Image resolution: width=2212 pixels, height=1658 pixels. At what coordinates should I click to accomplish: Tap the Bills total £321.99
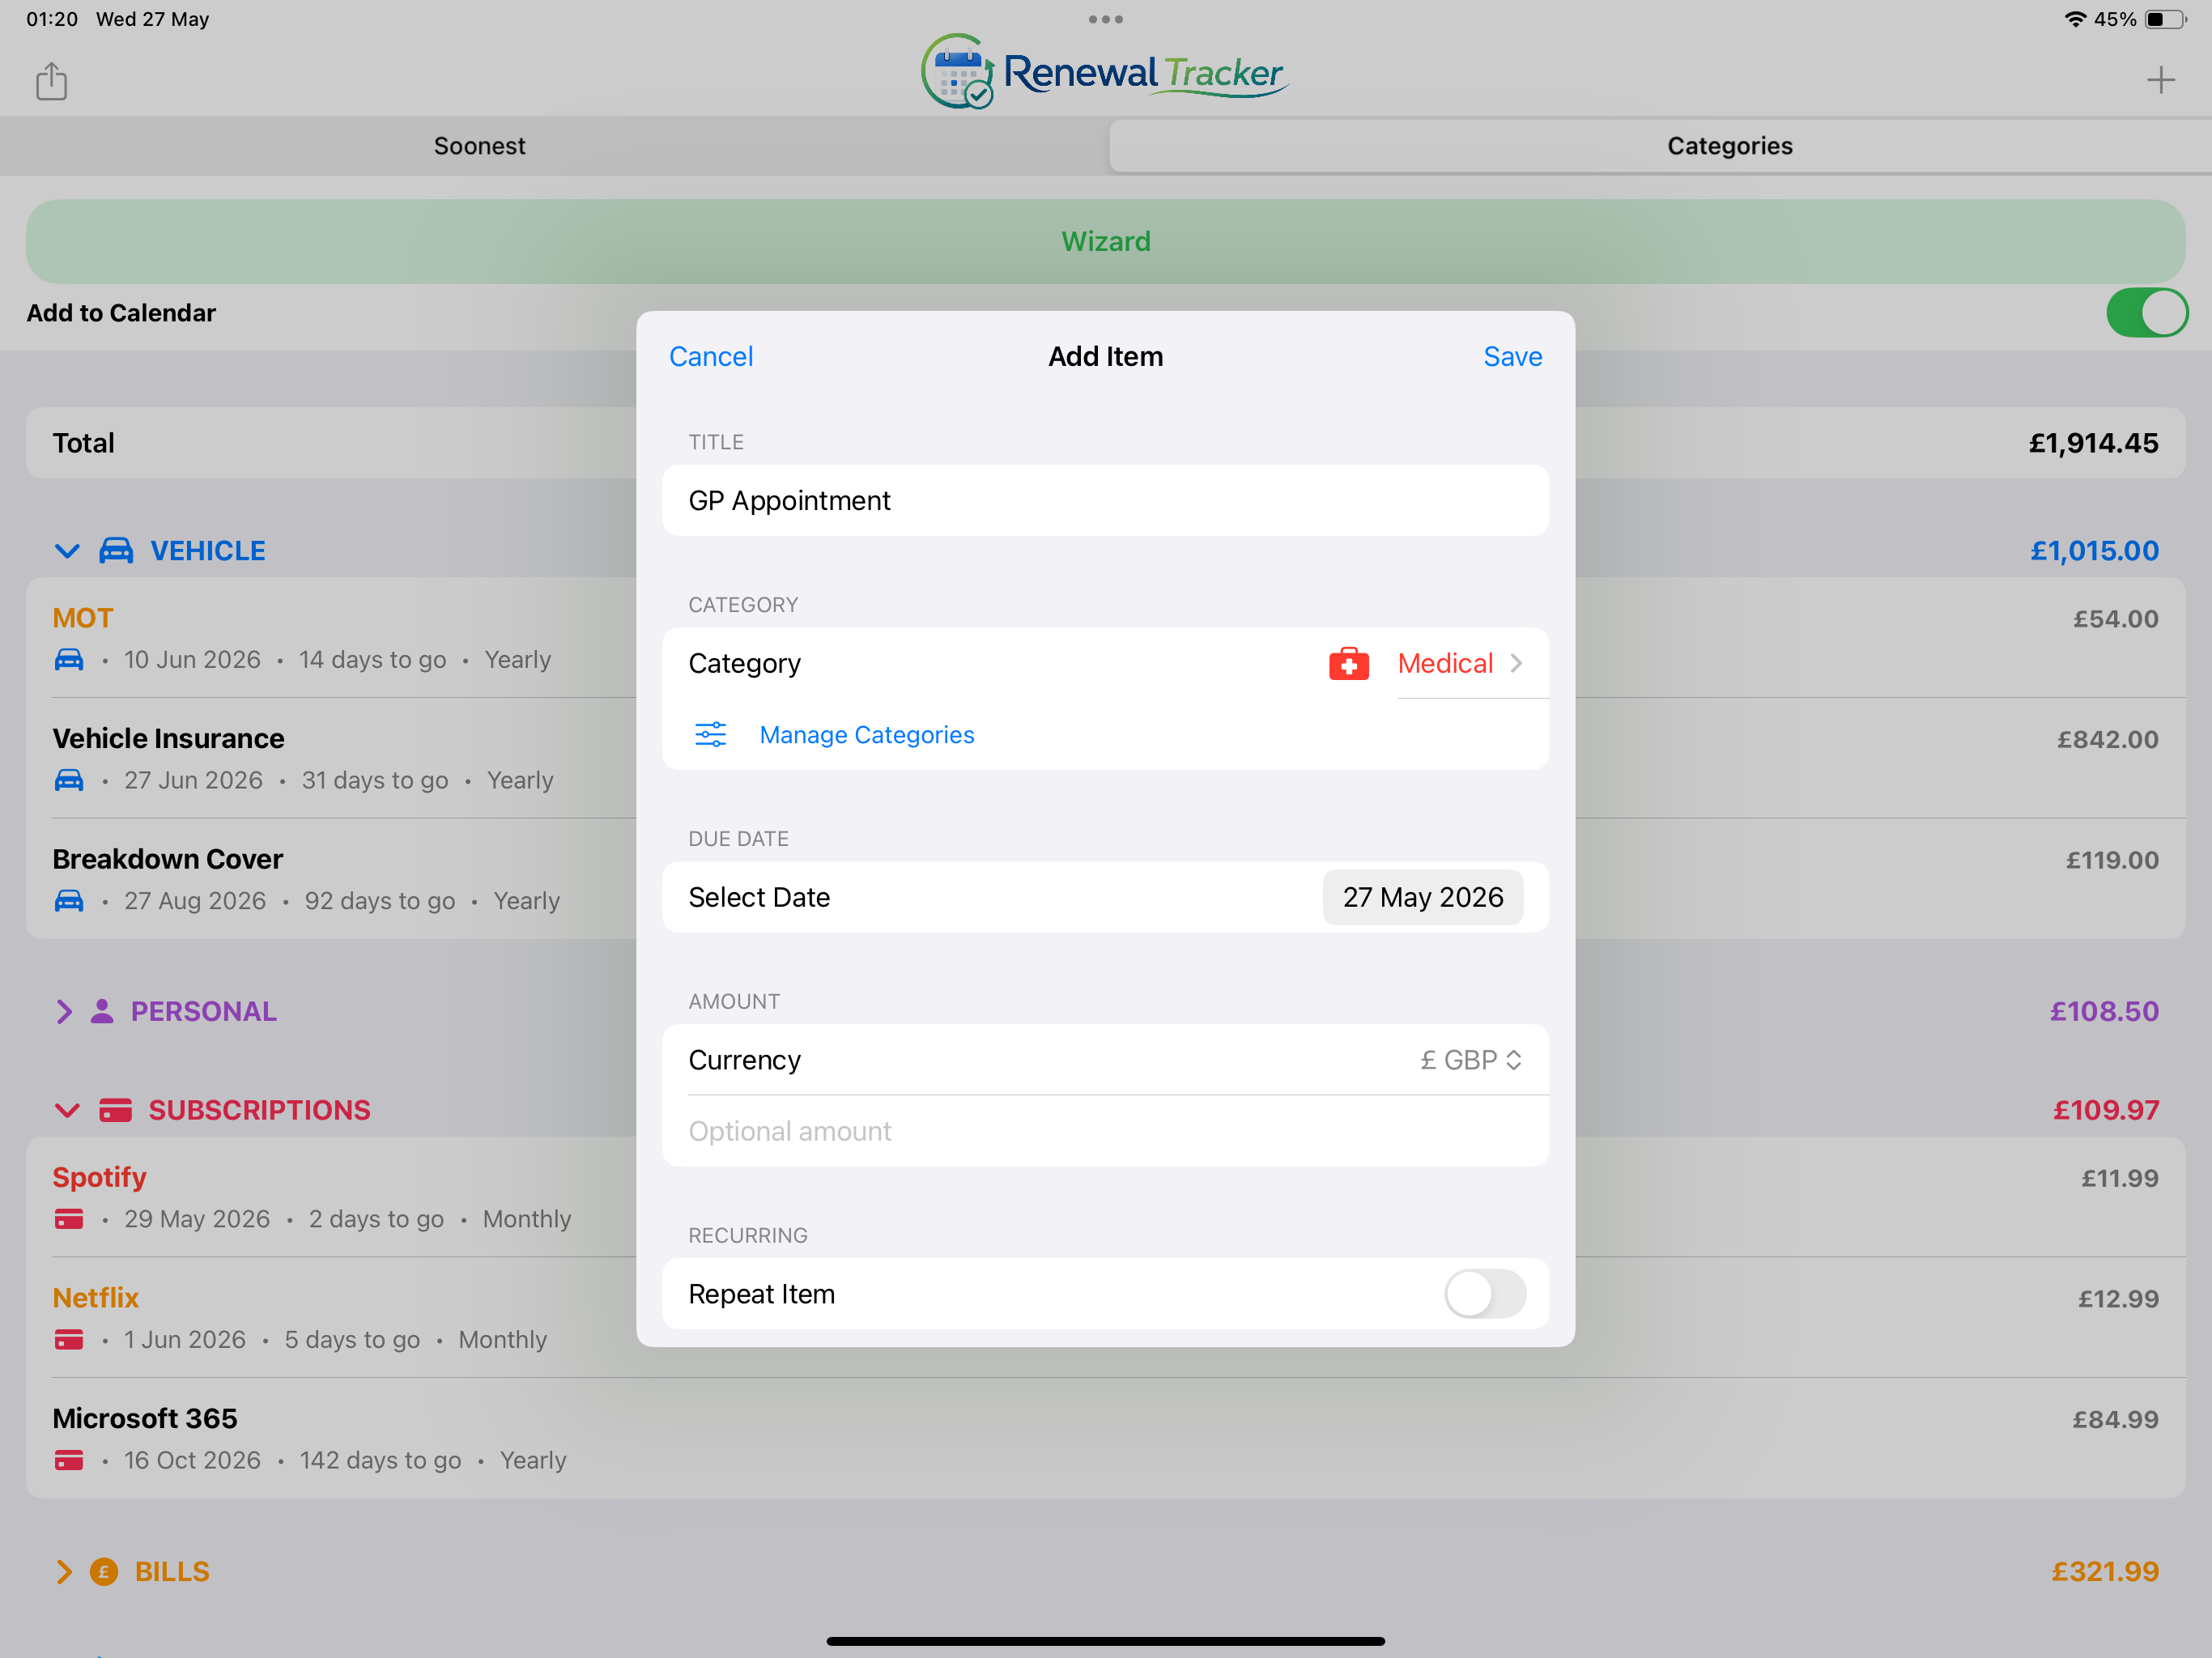[x=2105, y=1572]
